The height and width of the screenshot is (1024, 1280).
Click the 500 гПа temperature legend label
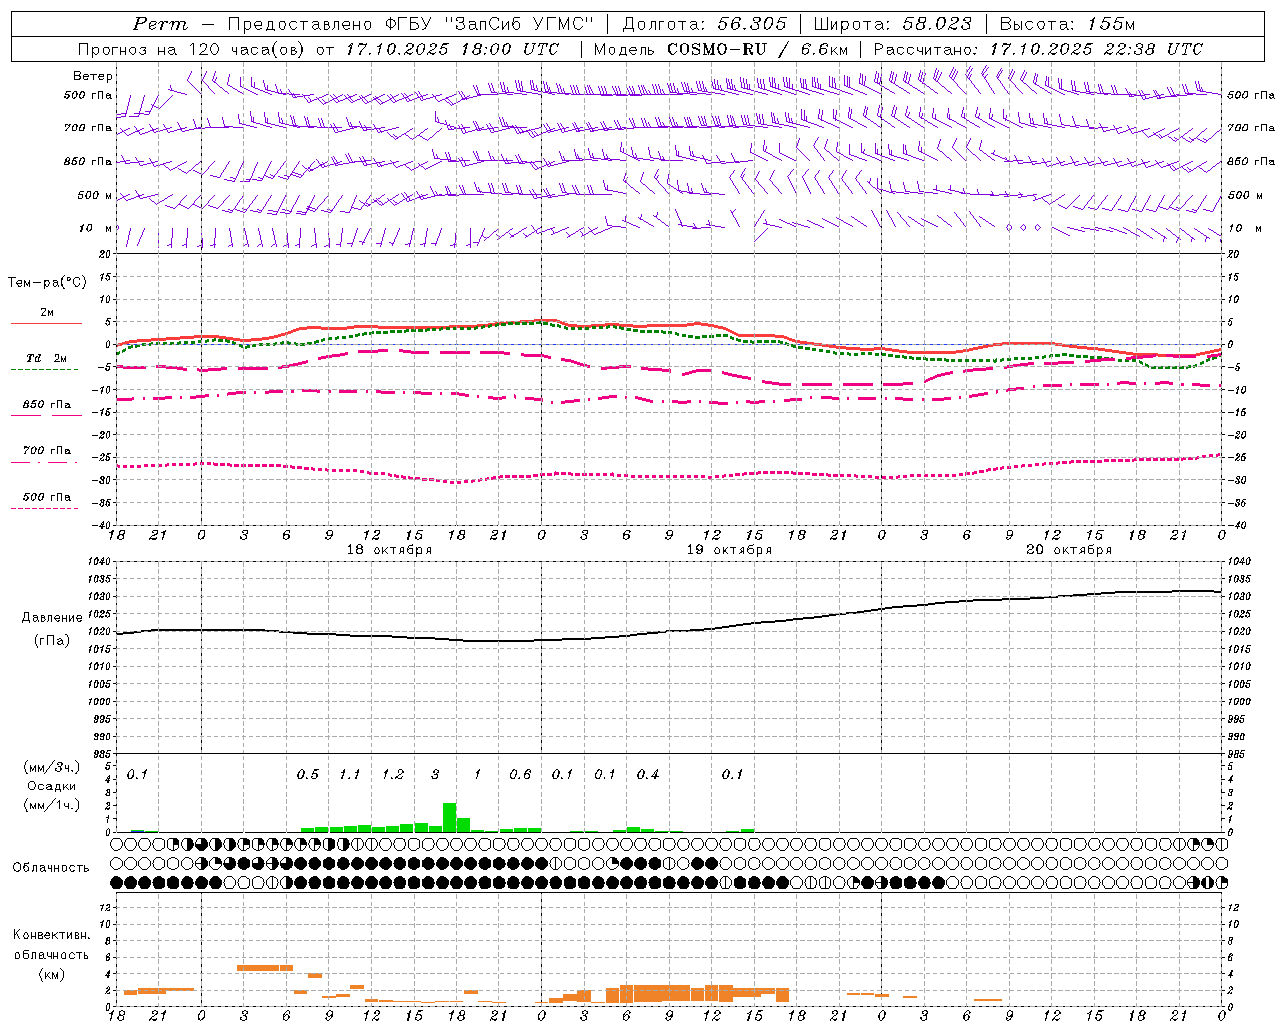(x=47, y=496)
